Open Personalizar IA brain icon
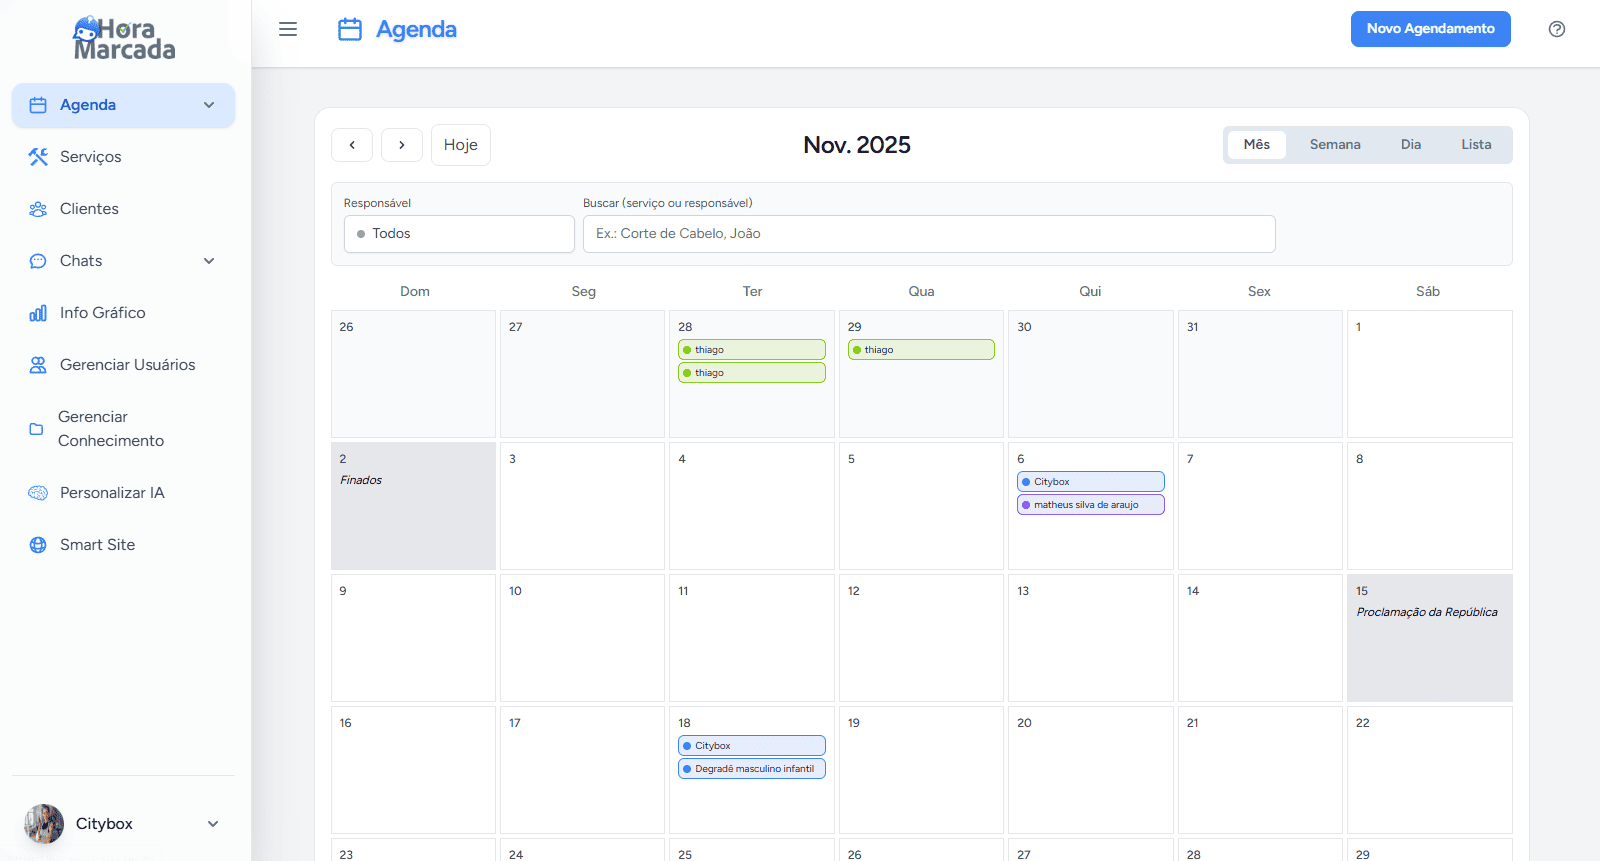Image resolution: width=1600 pixels, height=861 pixels. point(38,493)
